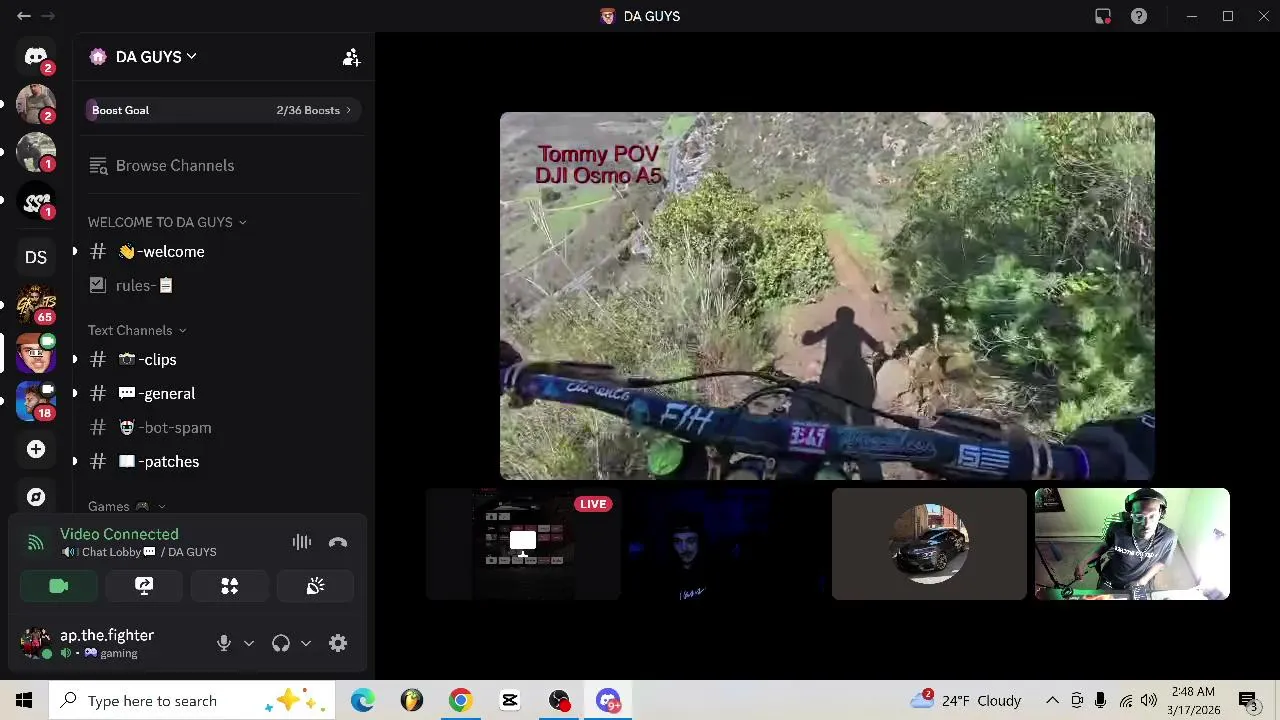Viewport: 1280px width, 720px height.
Task: Open network tray icon
Action: (1126, 701)
